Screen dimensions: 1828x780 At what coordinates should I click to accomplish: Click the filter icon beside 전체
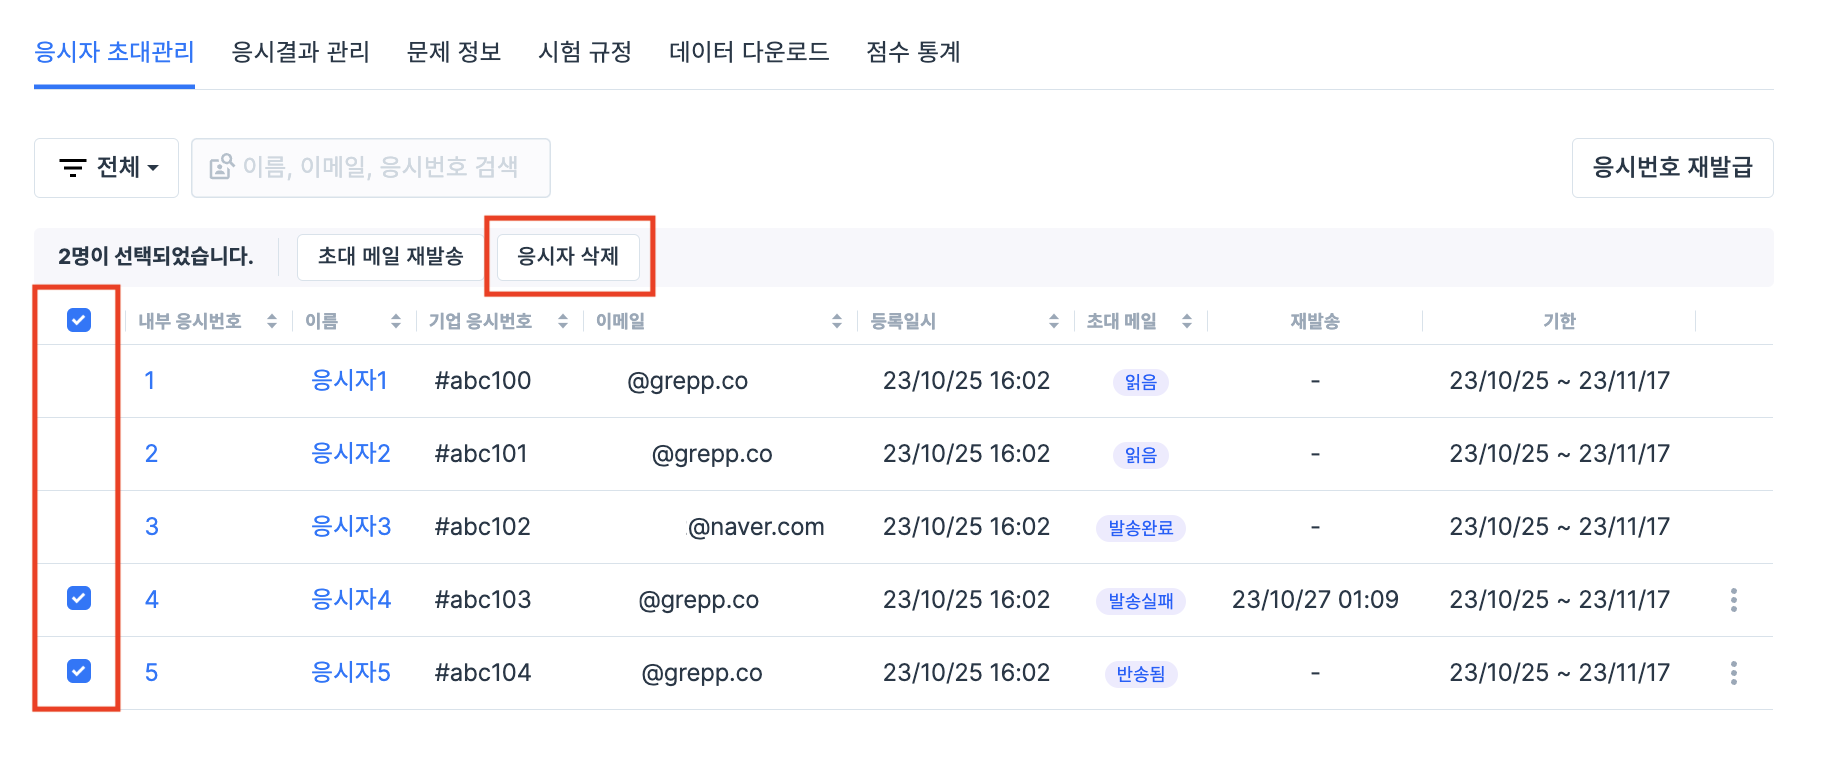[x=73, y=168]
